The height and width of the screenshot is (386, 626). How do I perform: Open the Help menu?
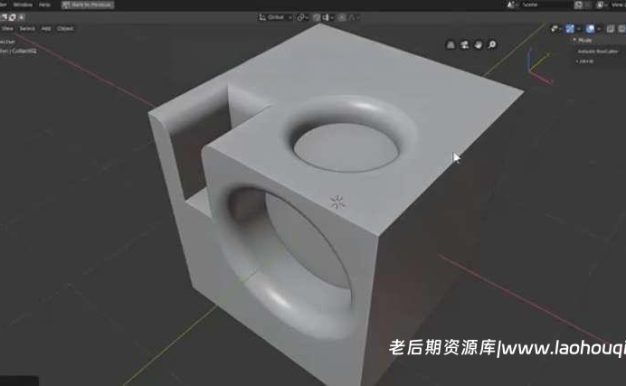pyautogui.click(x=44, y=5)
